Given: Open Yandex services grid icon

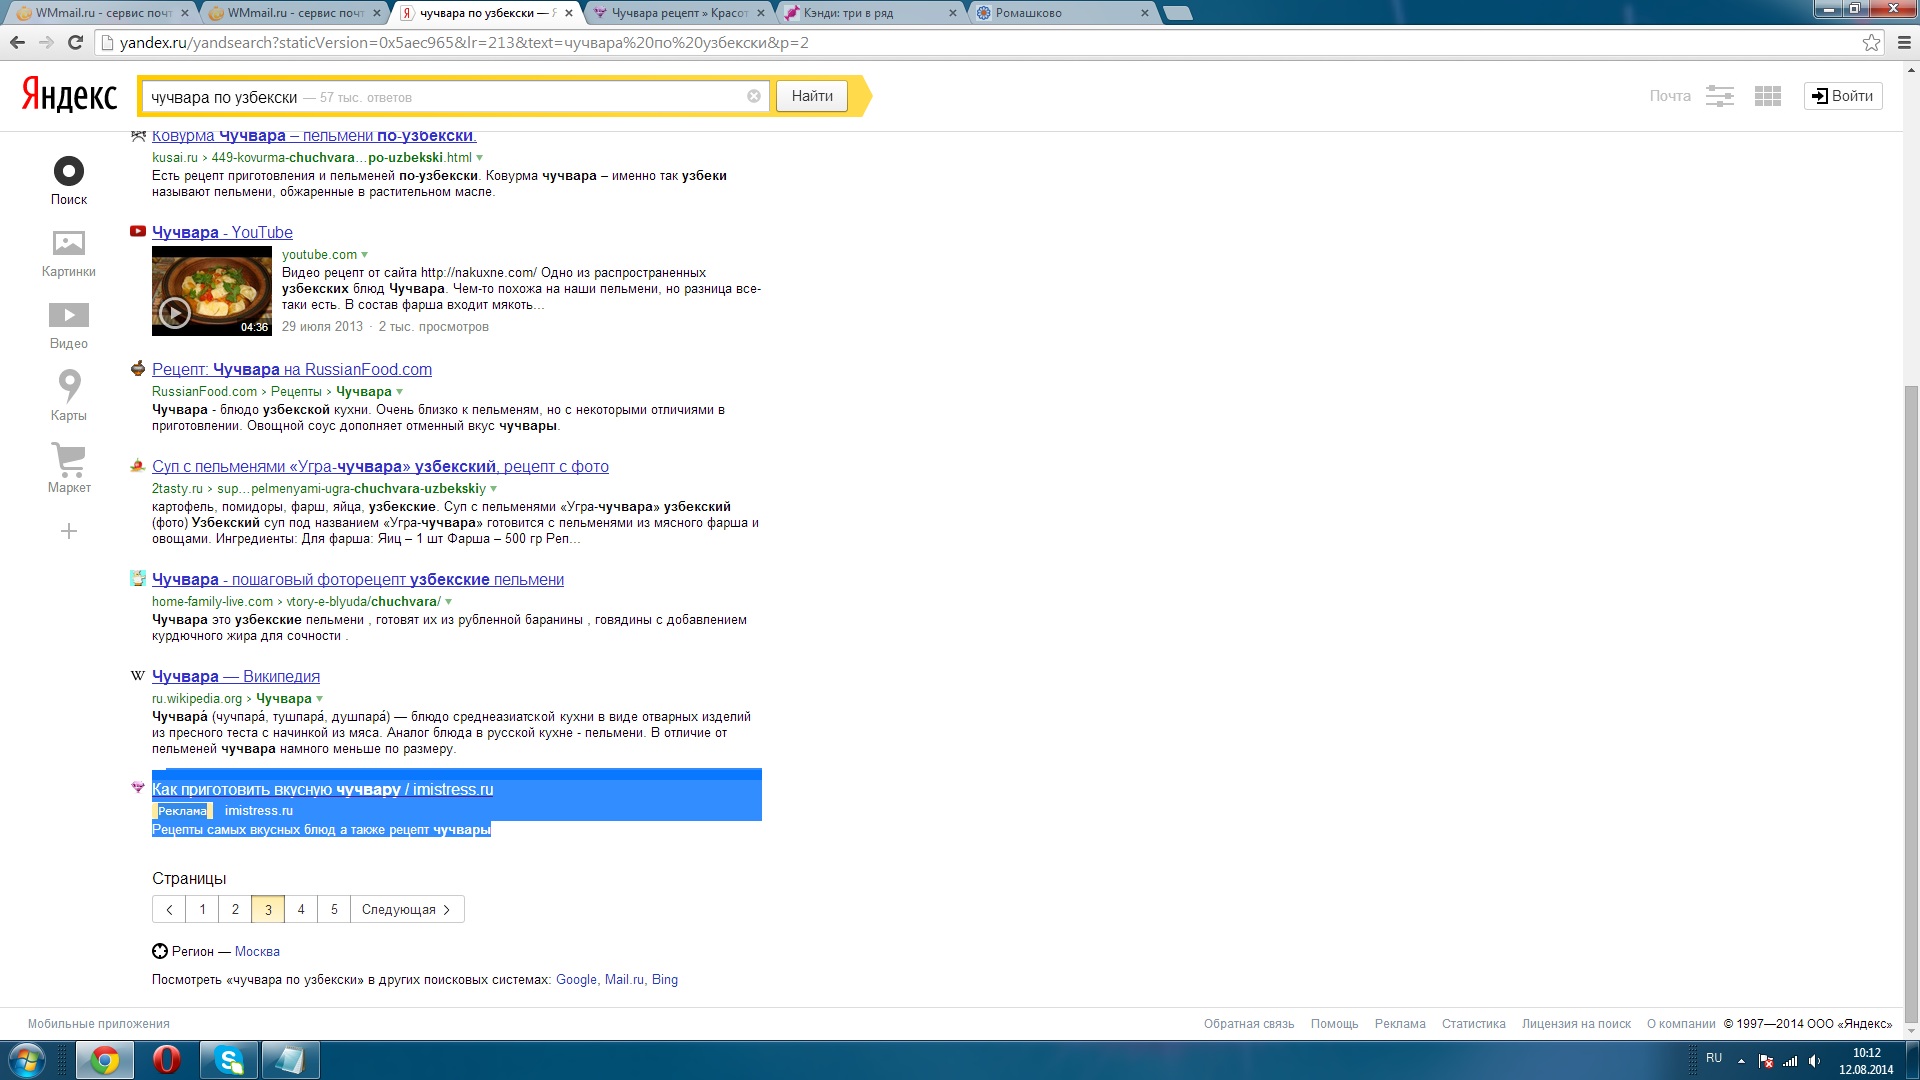Looking at the screenshot, I should 1768,96.
